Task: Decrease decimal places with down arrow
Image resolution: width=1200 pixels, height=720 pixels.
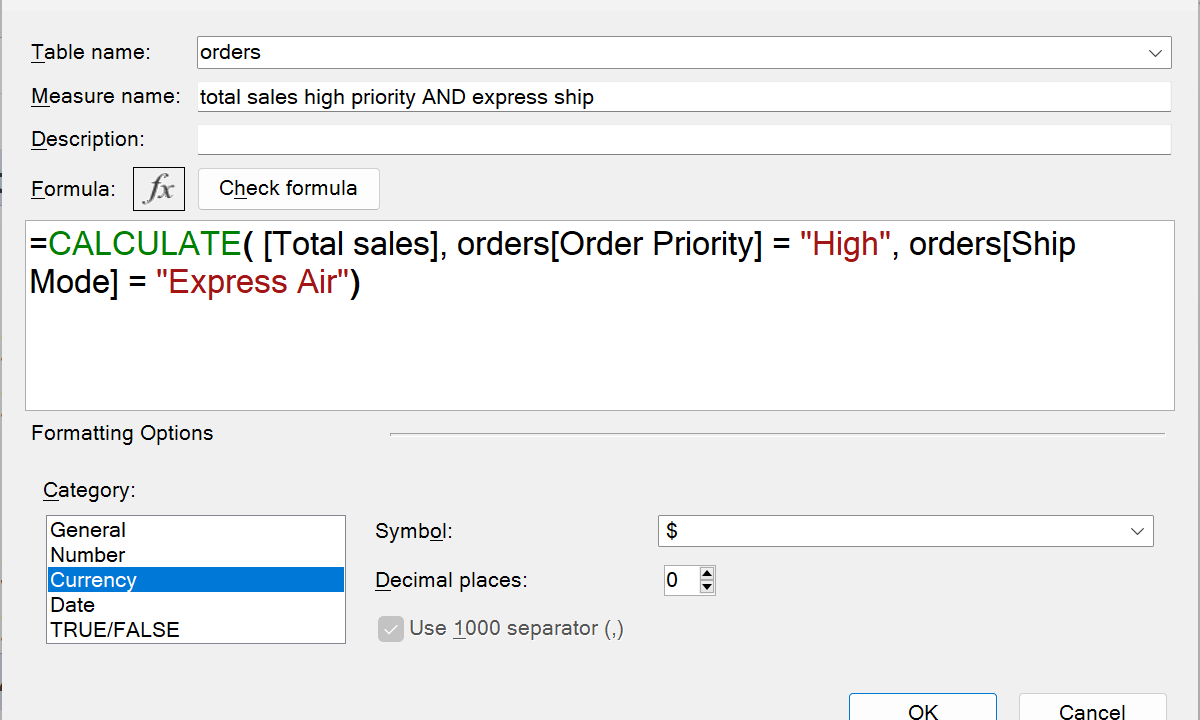Action: [x=707, y=587]
